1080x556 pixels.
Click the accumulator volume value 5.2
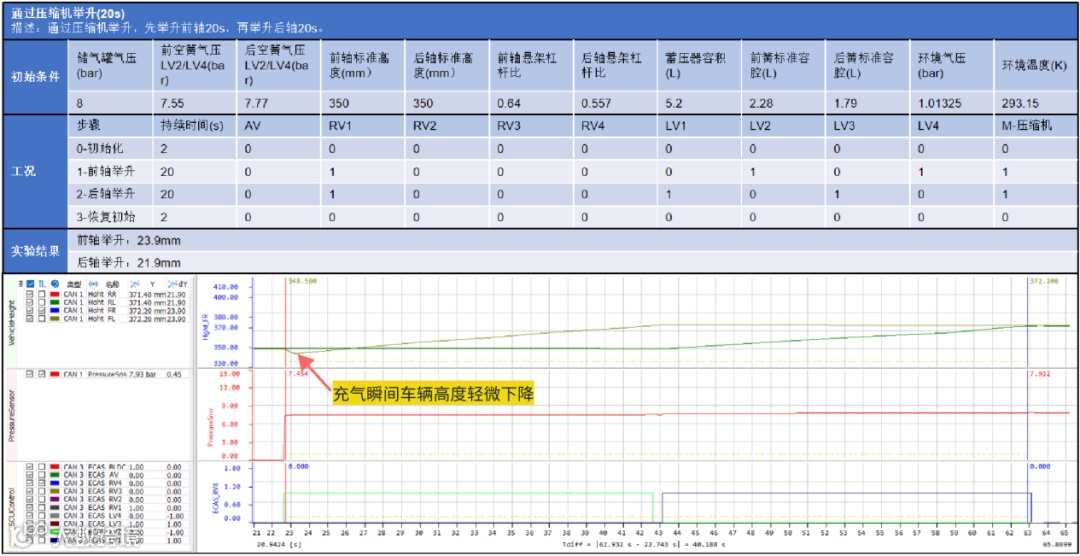[x=673, y=104]
